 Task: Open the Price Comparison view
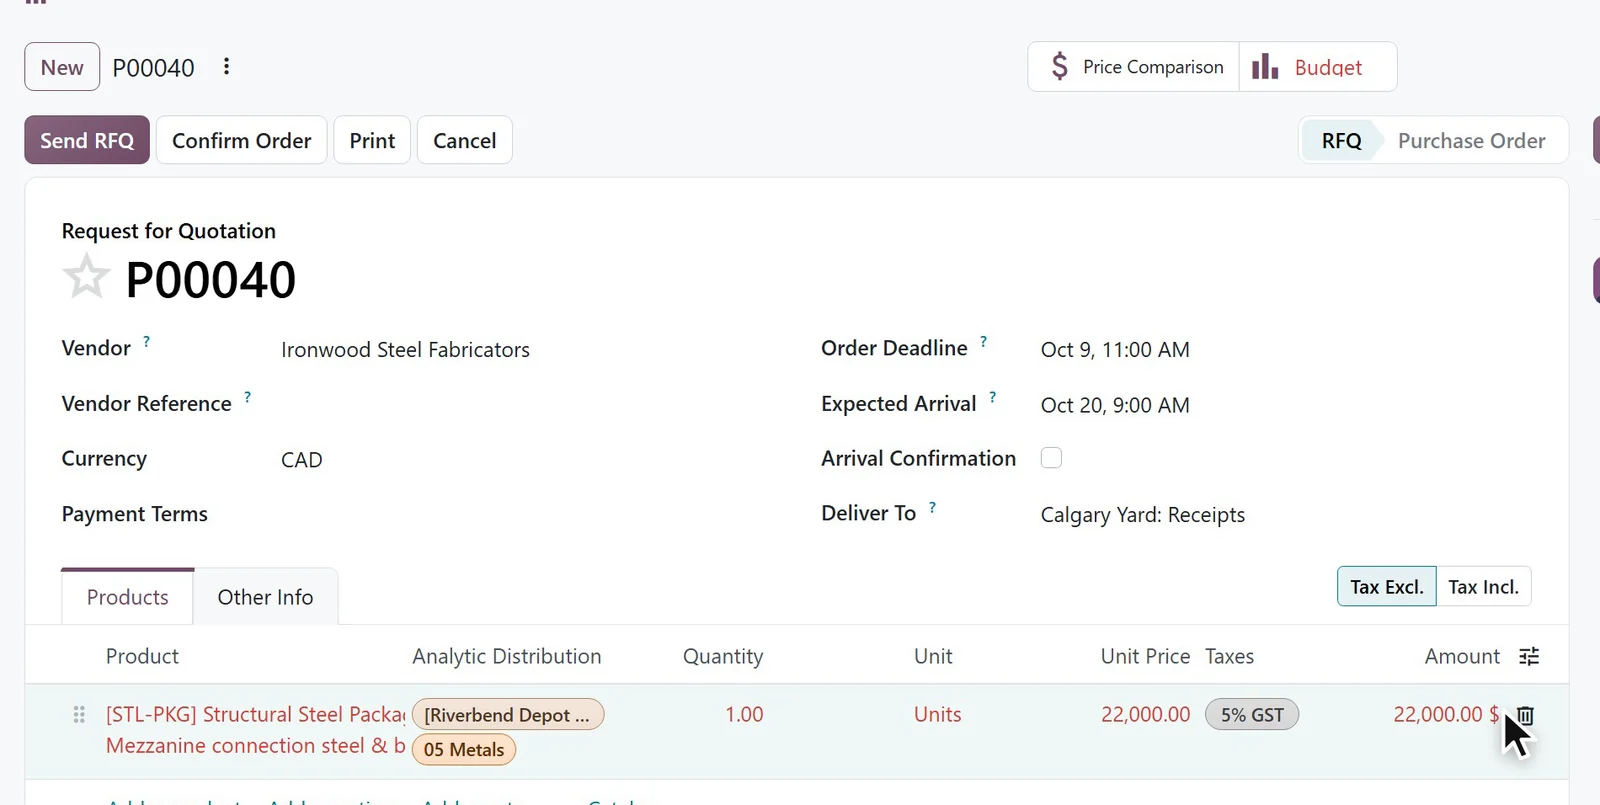pos(1134,67)
